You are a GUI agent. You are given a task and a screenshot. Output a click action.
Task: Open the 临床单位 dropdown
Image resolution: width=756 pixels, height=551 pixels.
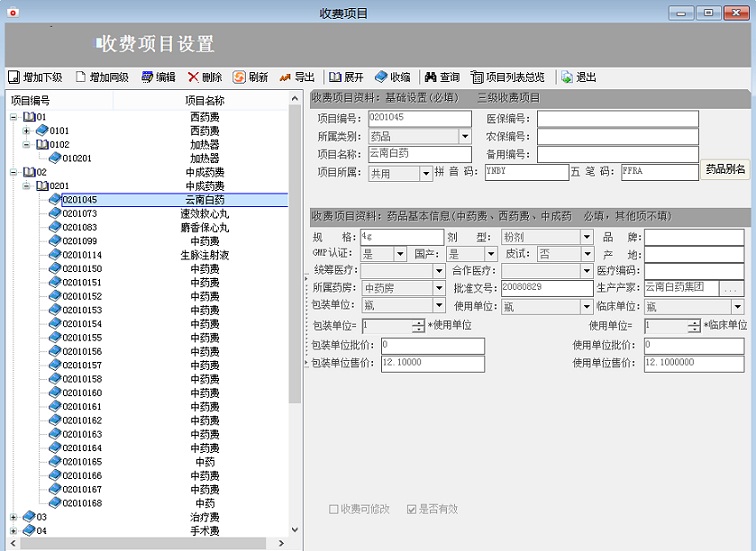coord(738,307)
